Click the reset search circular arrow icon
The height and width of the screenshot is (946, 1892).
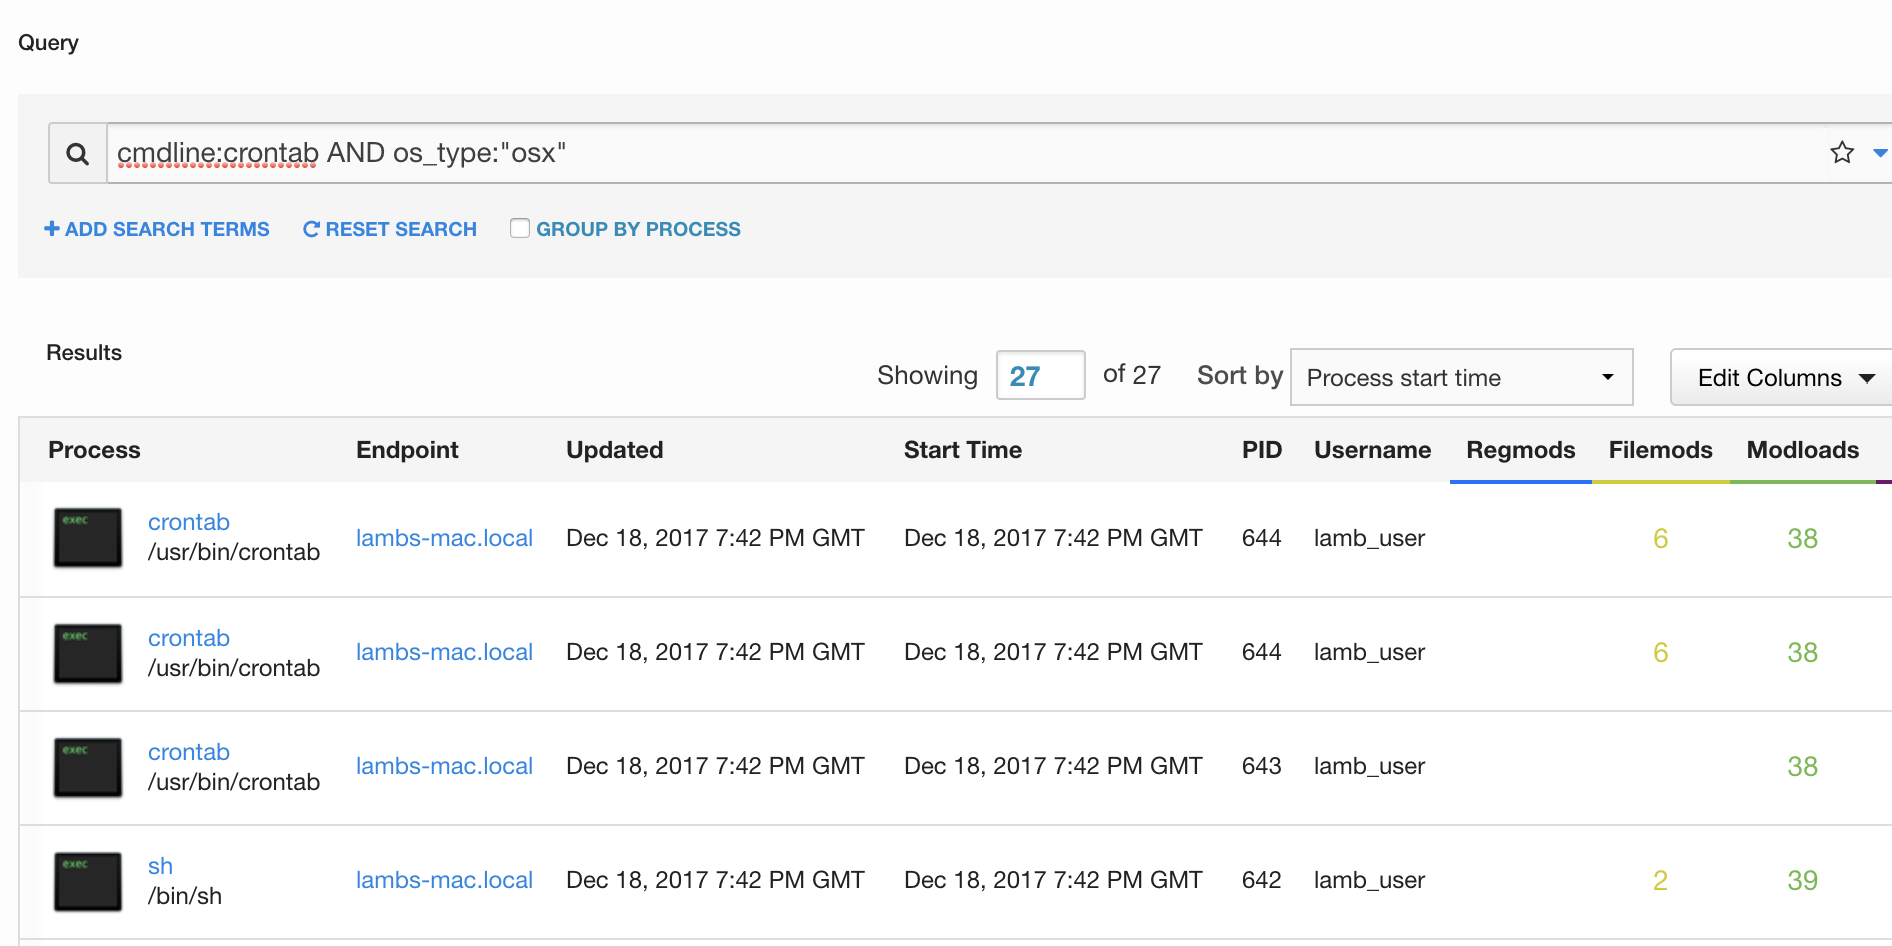pyautogui.click(x=311, y=229)
